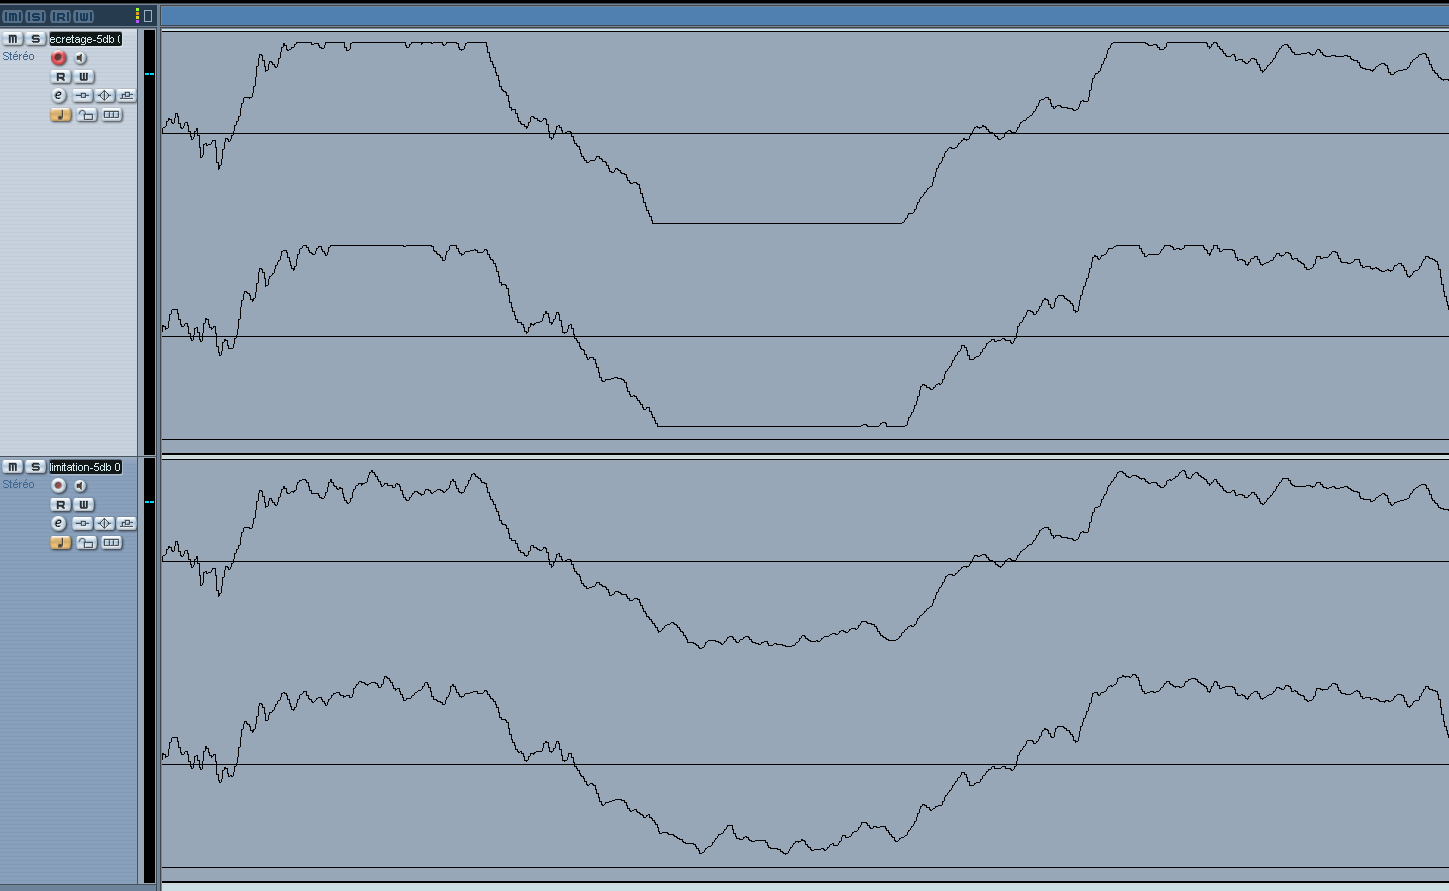
Task: Click EQ state button on ecretage-5db track
Action: coord(105,95)
